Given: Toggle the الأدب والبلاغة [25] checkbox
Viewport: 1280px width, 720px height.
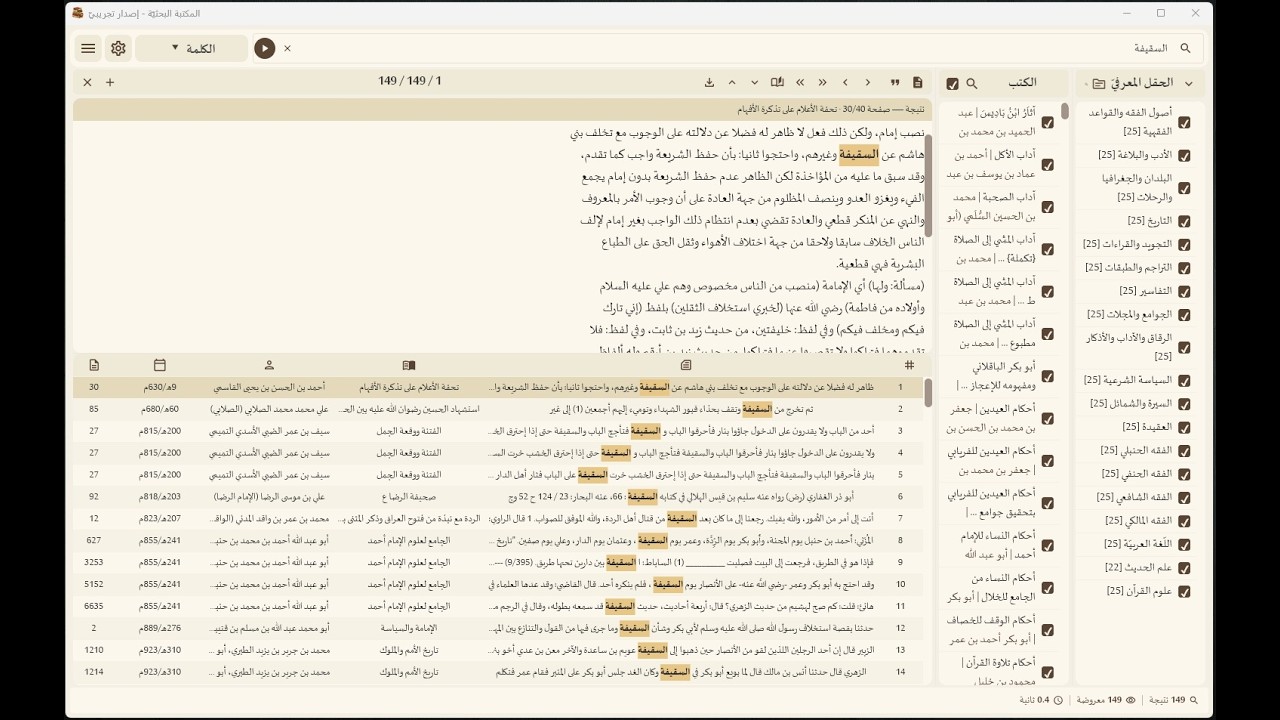Looking at the screenshot, I should pyautogui.click(x=1184, y=156).
